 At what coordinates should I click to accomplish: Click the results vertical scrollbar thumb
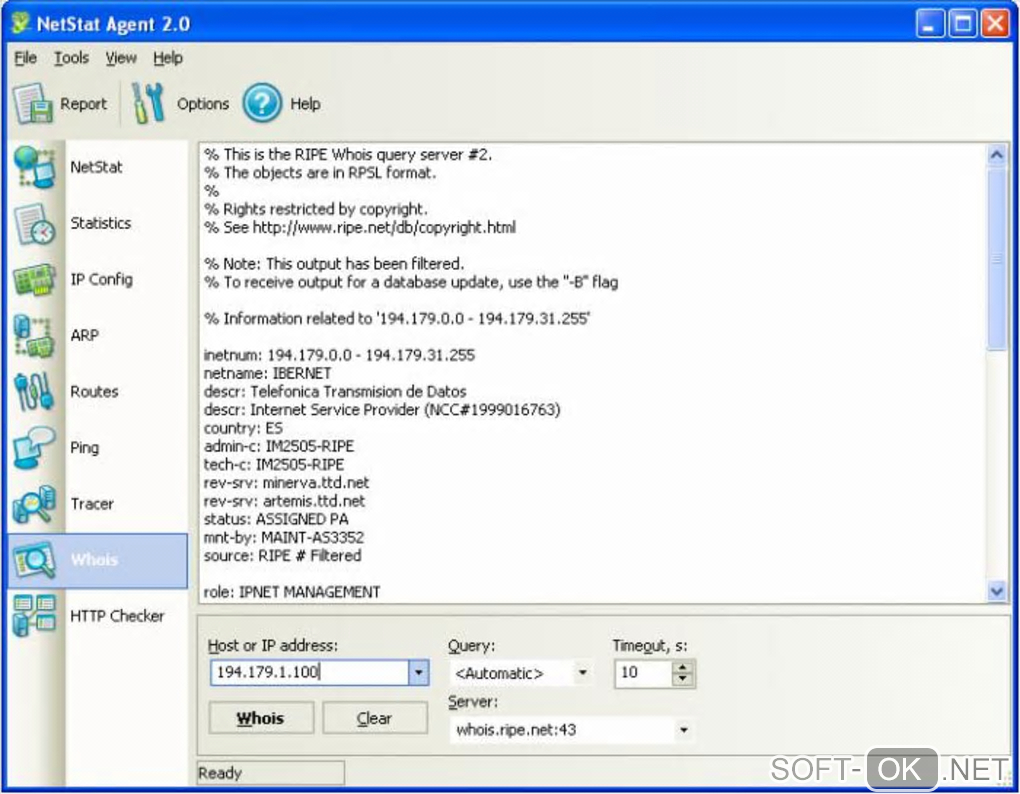pyautogui.click(x=996, y=259)
